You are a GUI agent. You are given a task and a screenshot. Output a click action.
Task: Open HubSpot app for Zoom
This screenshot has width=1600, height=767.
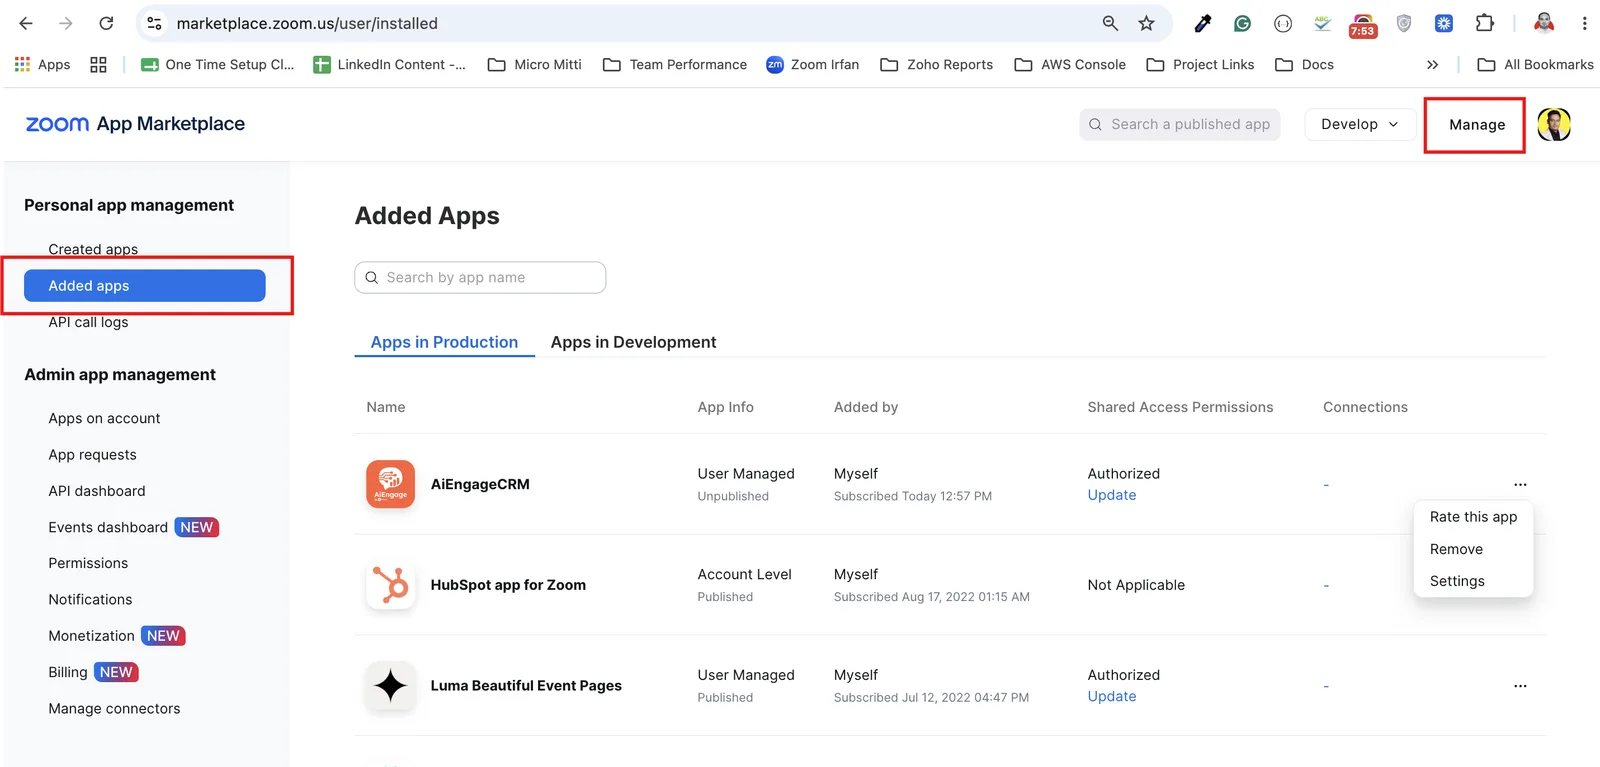click(508, 585)
